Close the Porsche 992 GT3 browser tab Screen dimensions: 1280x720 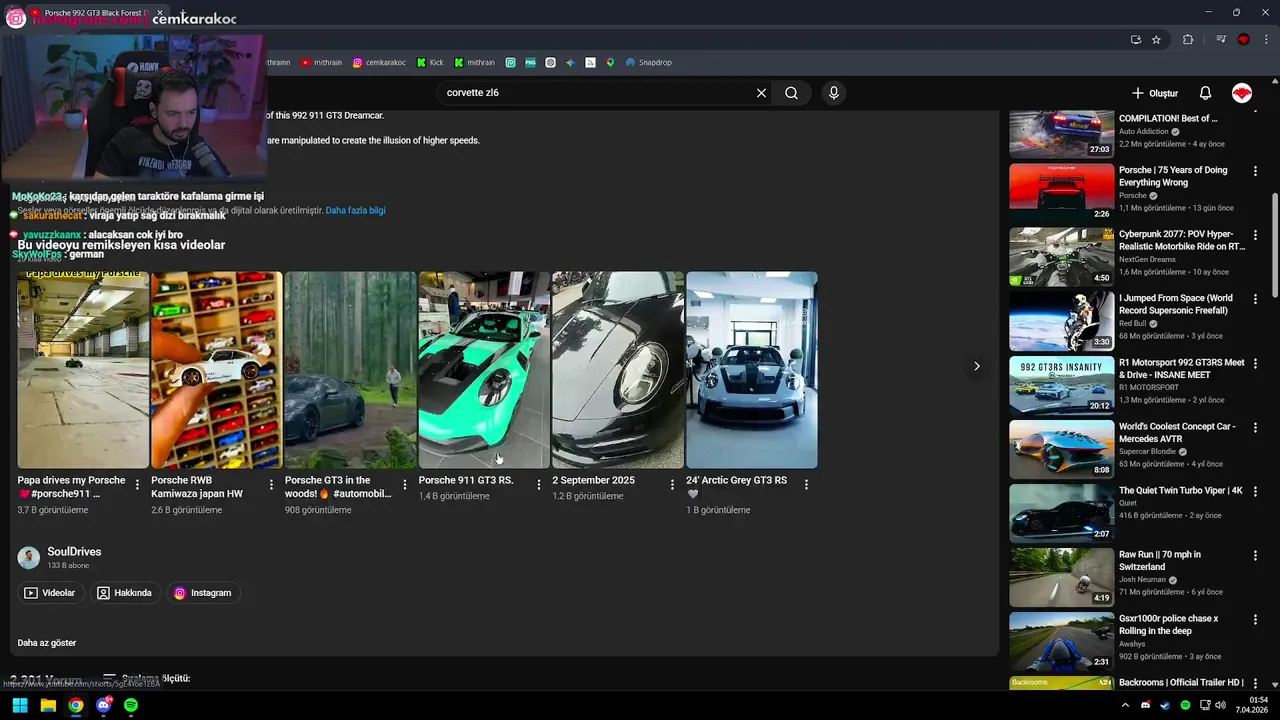160,13
